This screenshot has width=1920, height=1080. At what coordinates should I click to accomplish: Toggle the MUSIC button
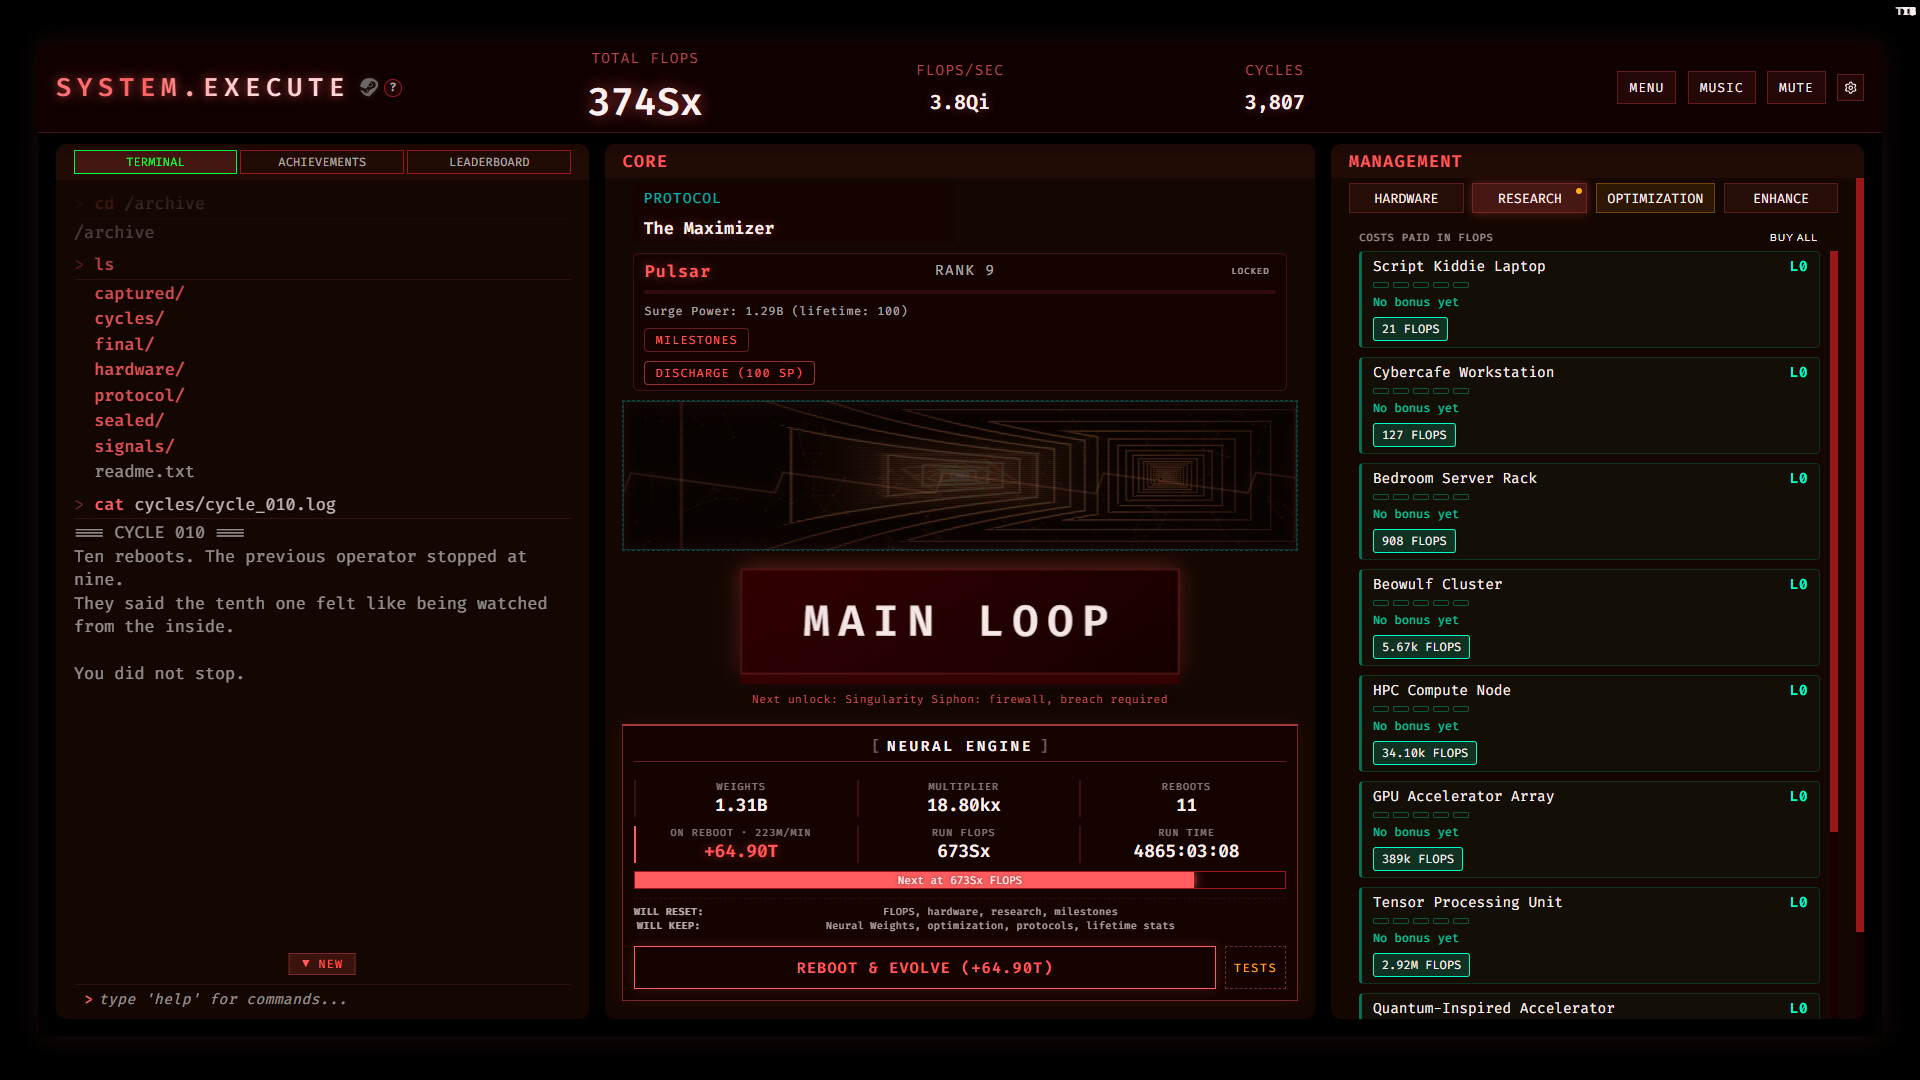pos(1721,88)
